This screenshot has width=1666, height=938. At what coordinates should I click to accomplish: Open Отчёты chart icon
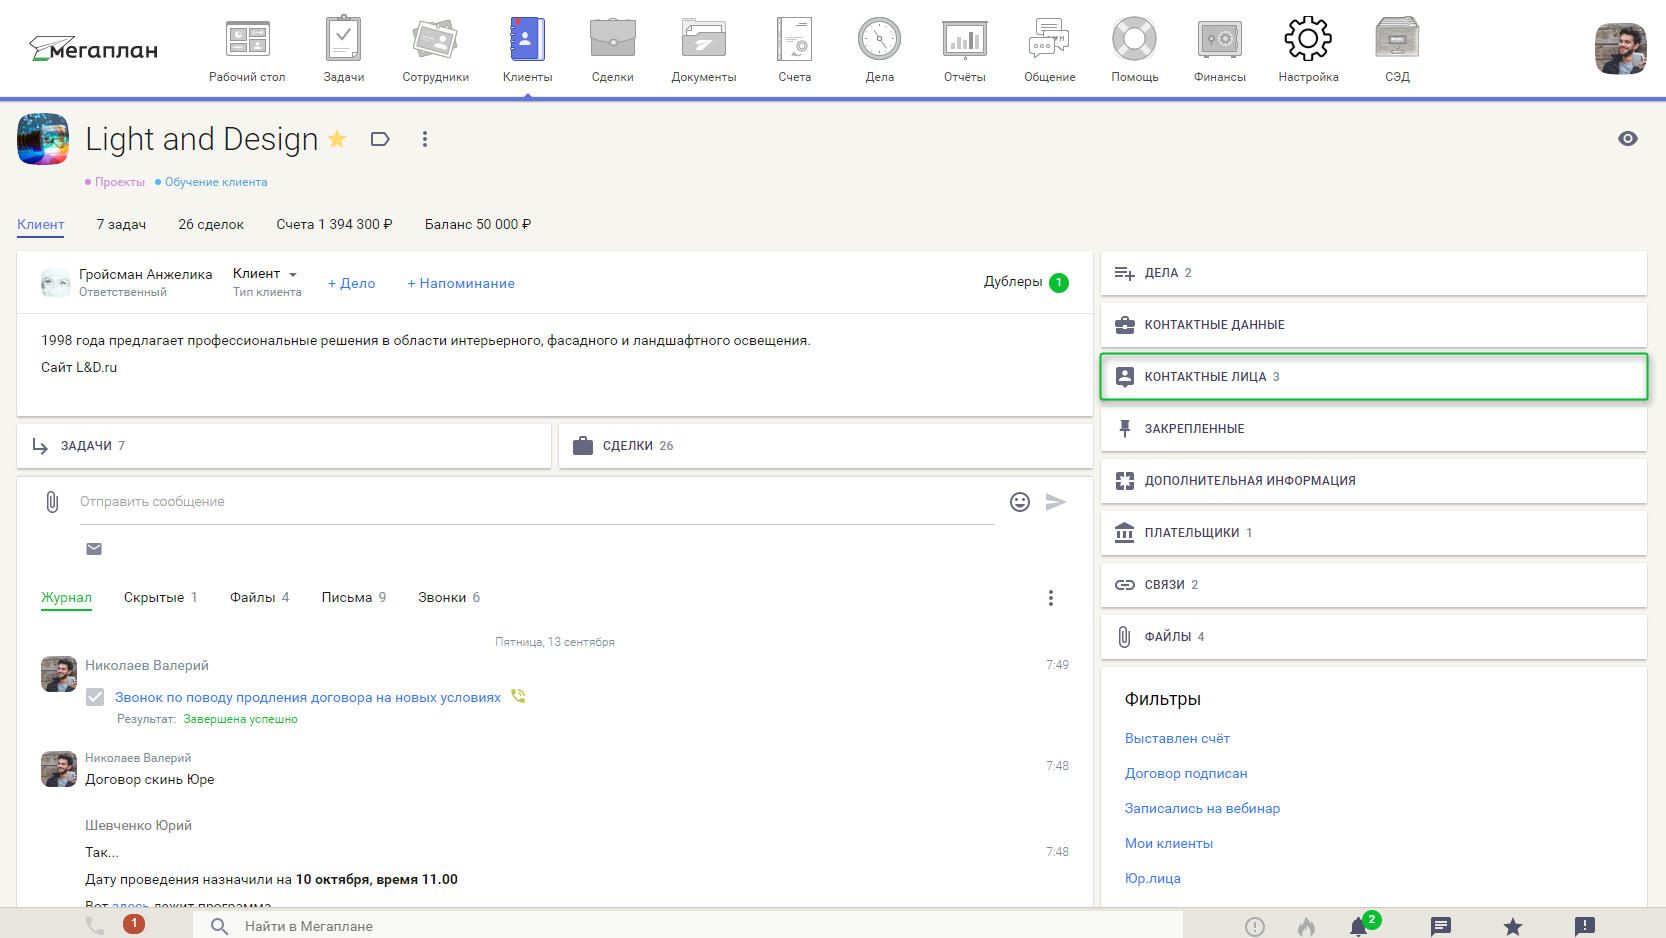coord(964,39)
